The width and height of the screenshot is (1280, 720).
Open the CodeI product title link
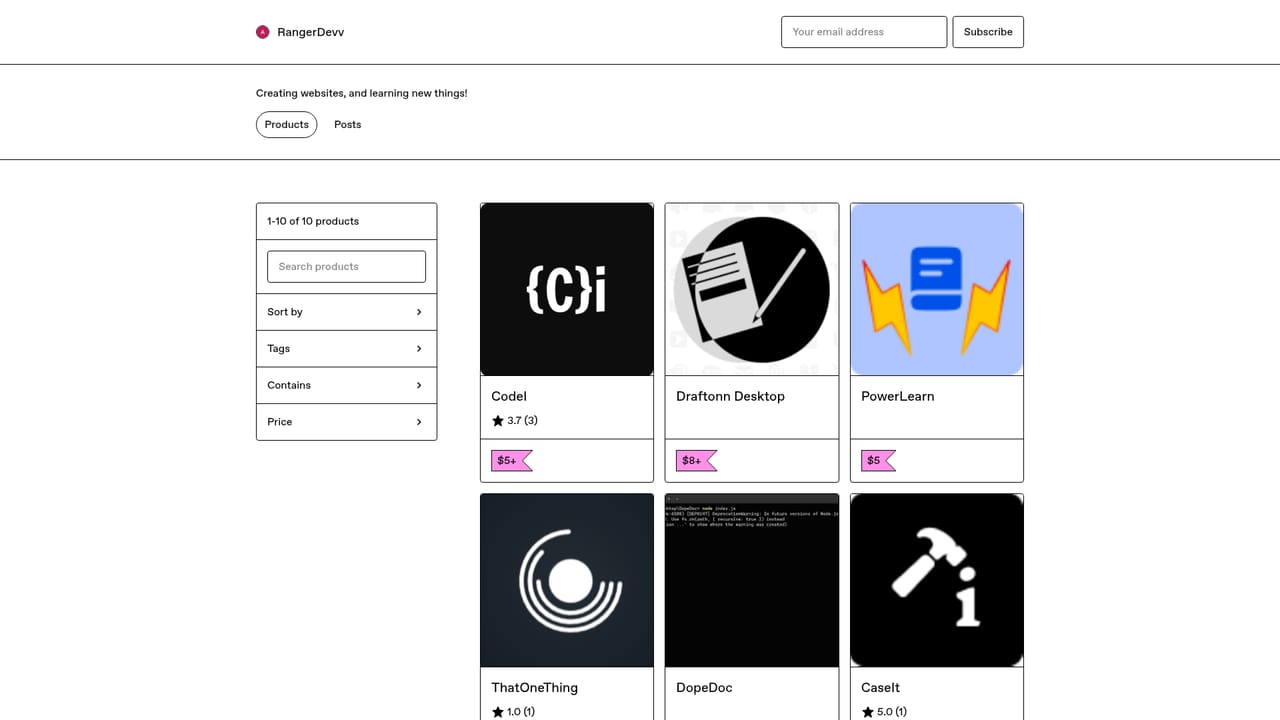click(x=509, y=397)
